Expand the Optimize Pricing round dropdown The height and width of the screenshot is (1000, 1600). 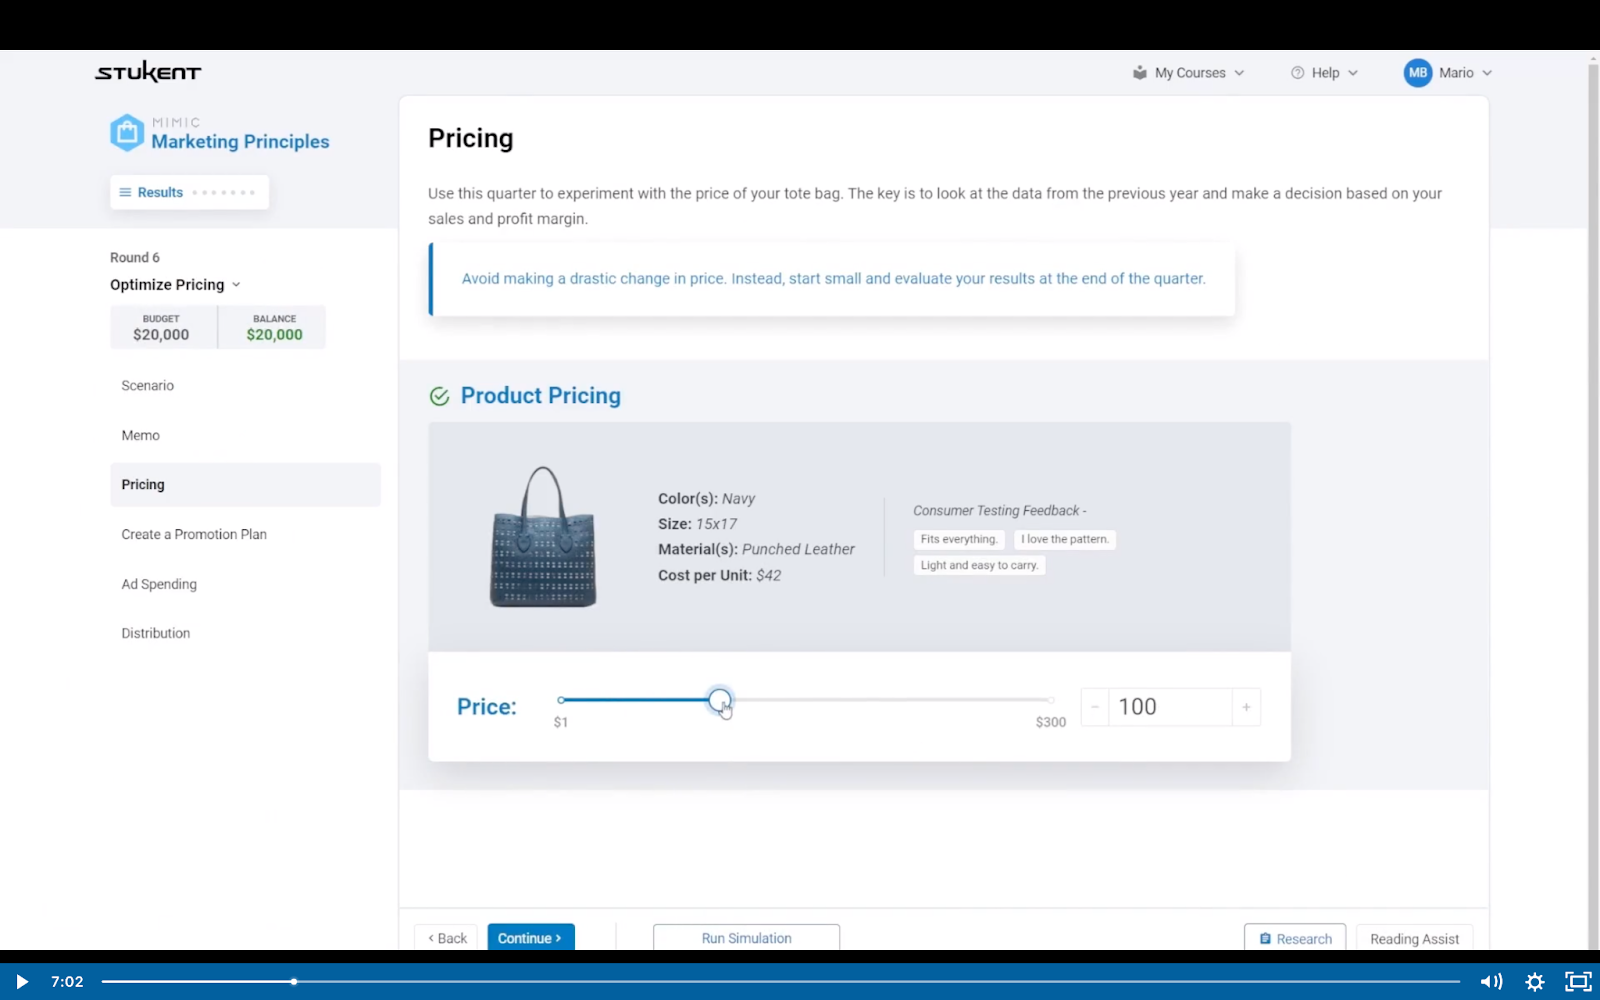(176, 285)
